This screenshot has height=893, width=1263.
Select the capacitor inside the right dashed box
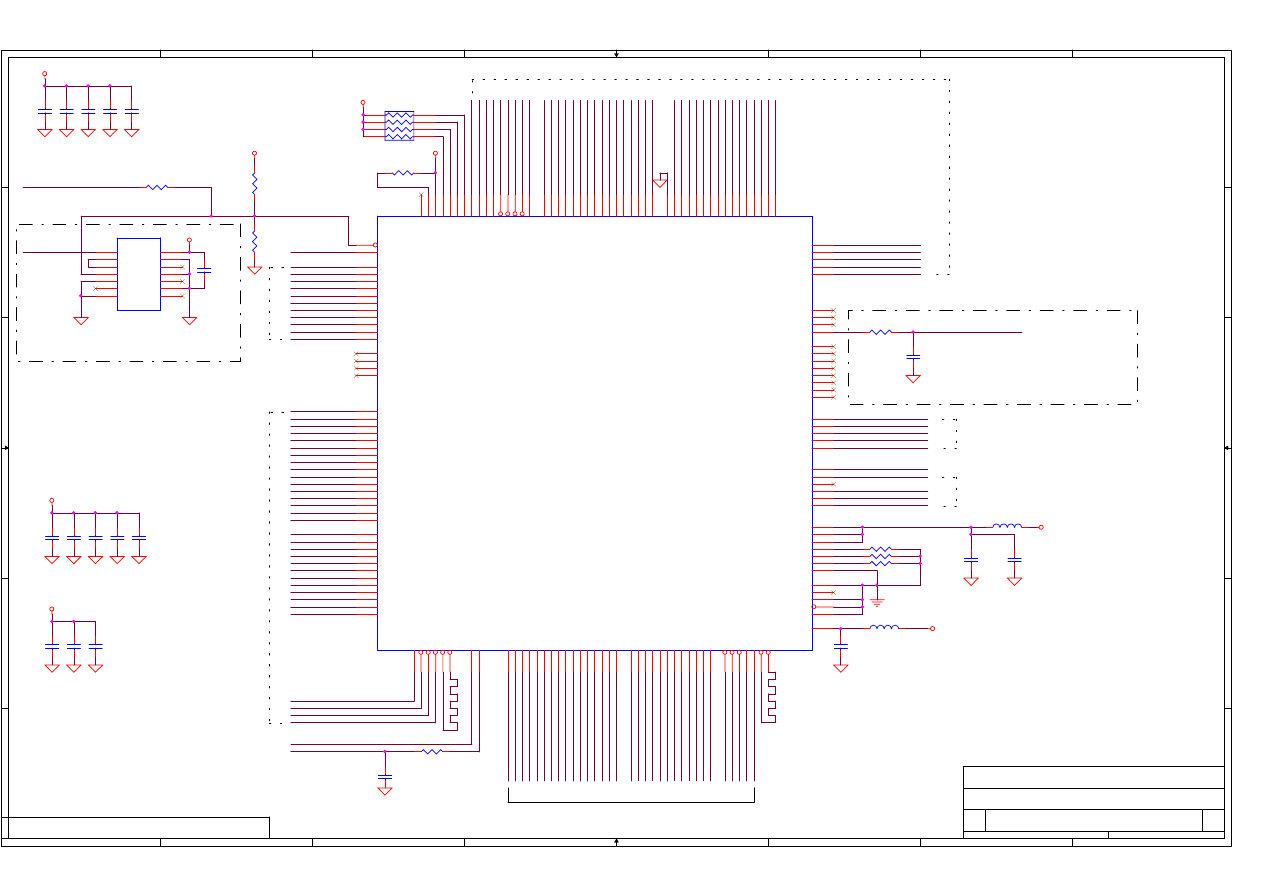point(913,356)
